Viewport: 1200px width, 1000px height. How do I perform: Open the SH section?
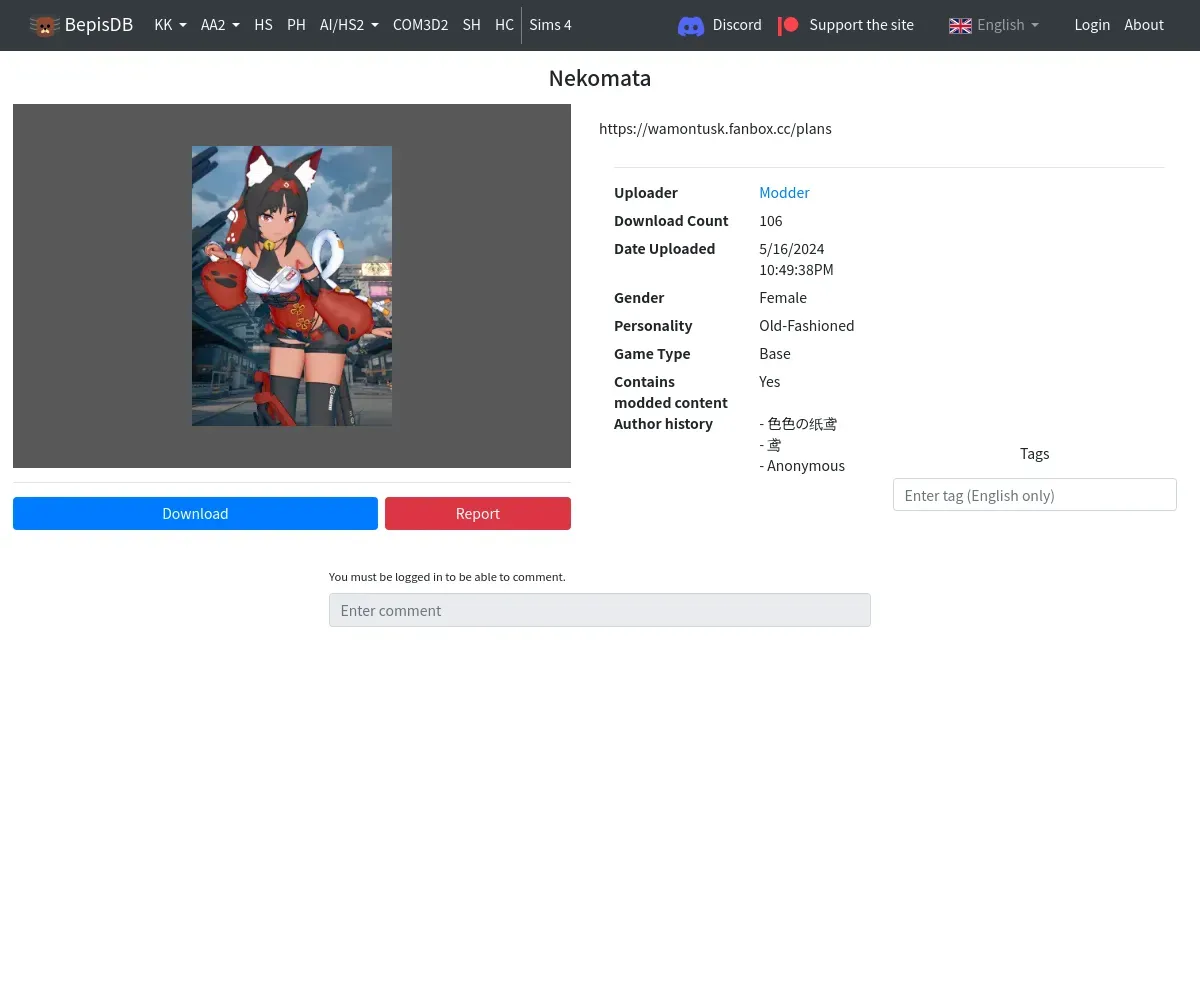pyautogui.click(x=471, y=25)
